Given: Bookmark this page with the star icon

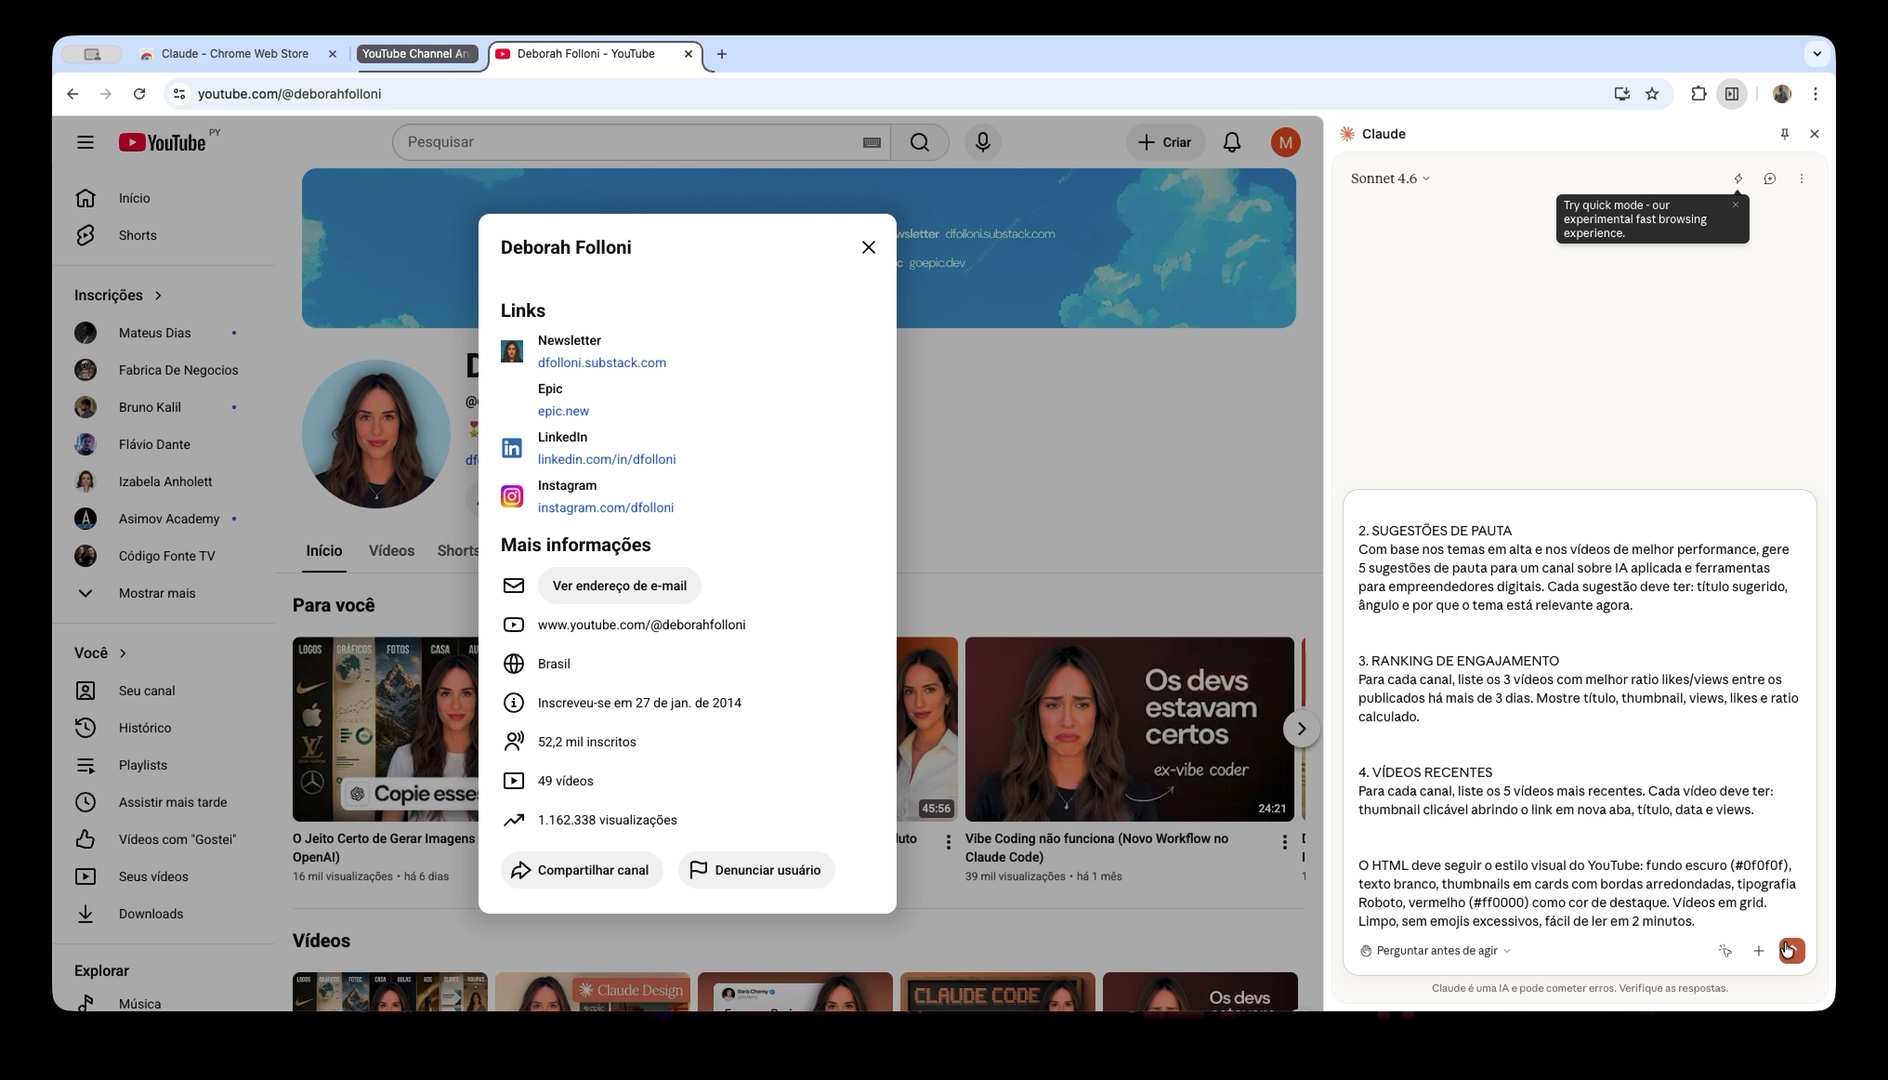Looking at the screenshot, I should coord(1652,94).
